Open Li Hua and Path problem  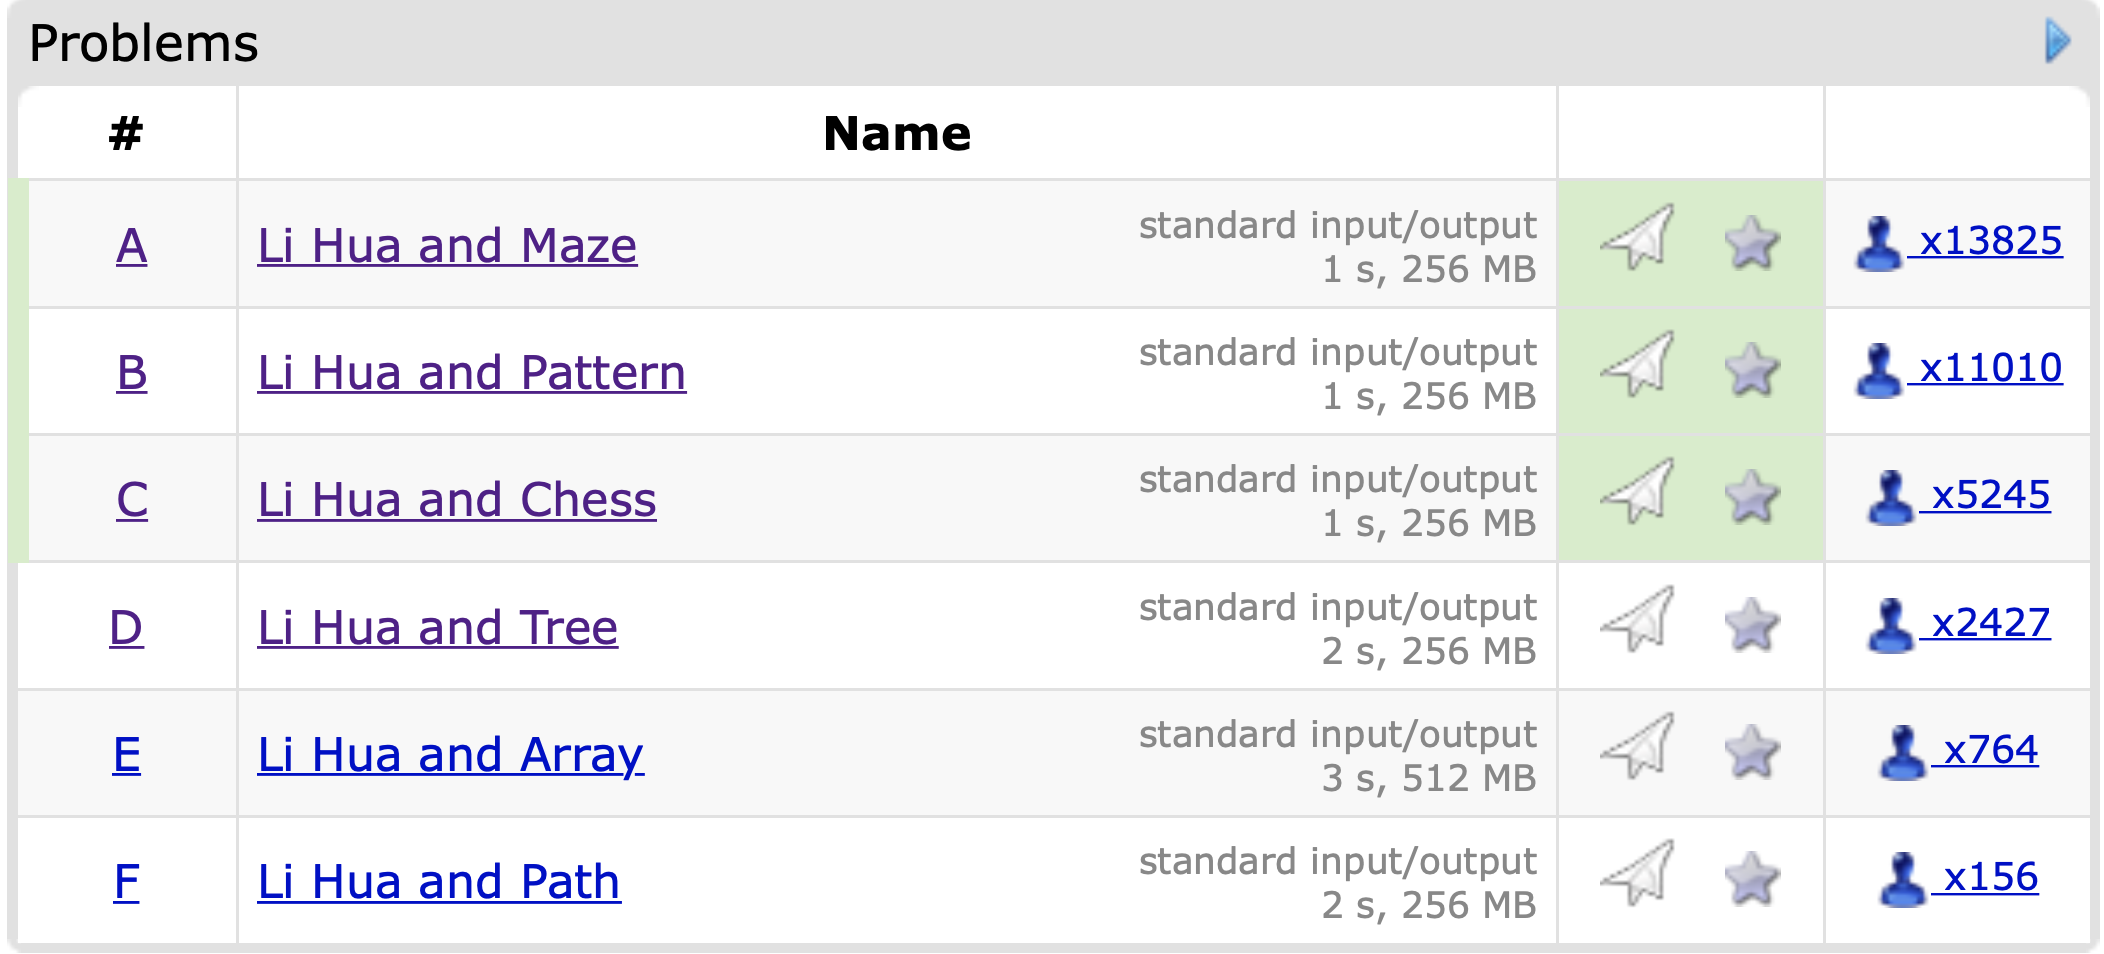(x=439, y=882)
